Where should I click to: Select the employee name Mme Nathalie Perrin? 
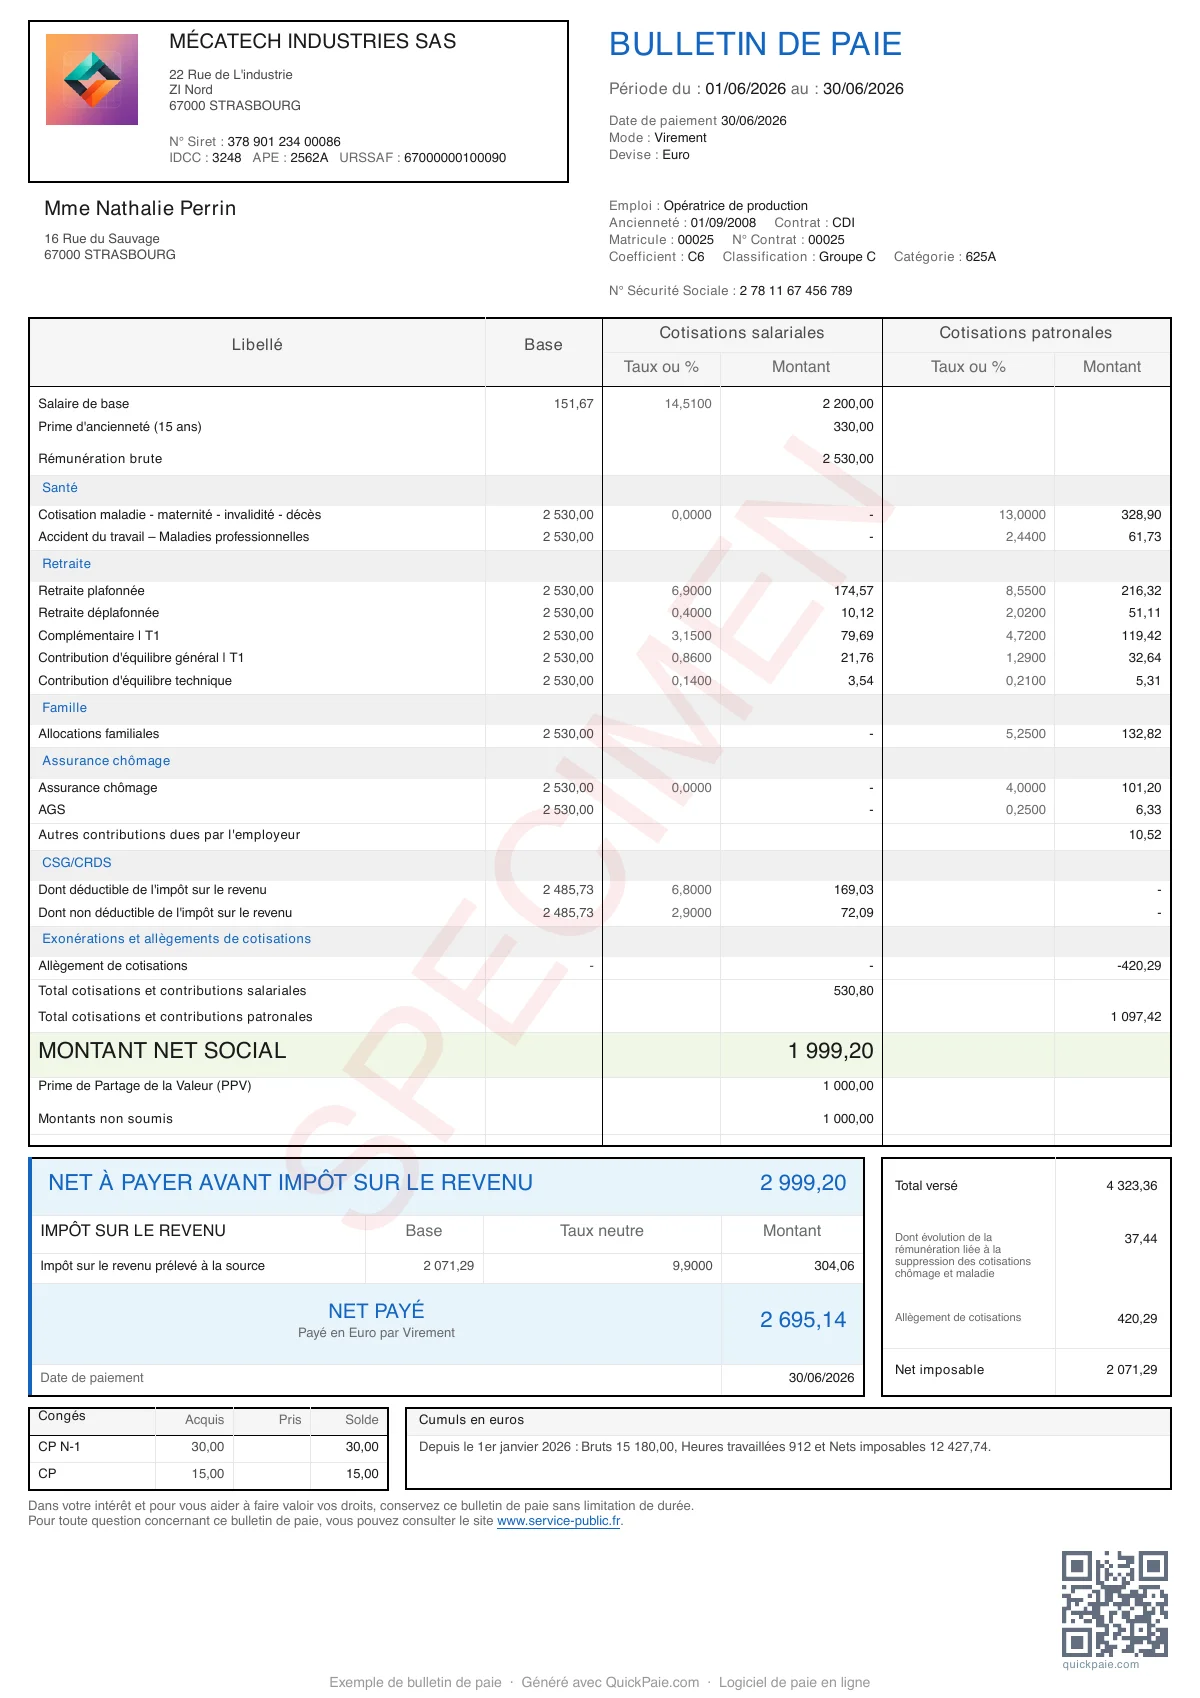pos(140,209)
